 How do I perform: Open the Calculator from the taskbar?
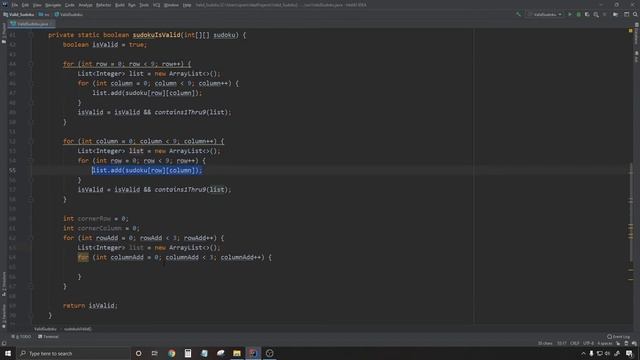click(188, 353)
